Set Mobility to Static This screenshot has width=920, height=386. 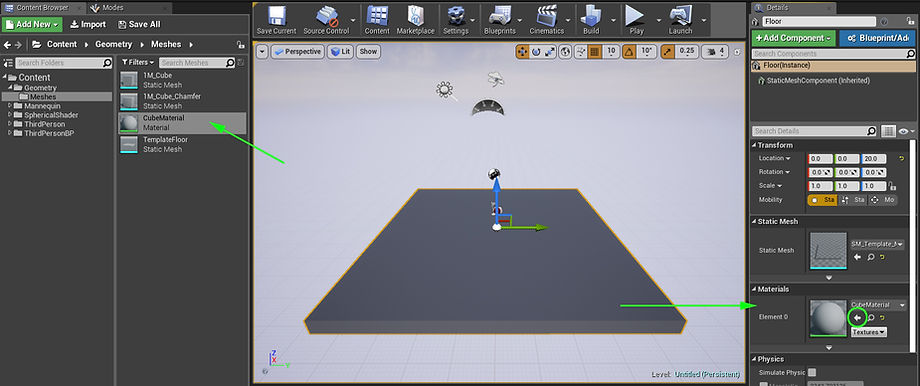tap(823, 200)
